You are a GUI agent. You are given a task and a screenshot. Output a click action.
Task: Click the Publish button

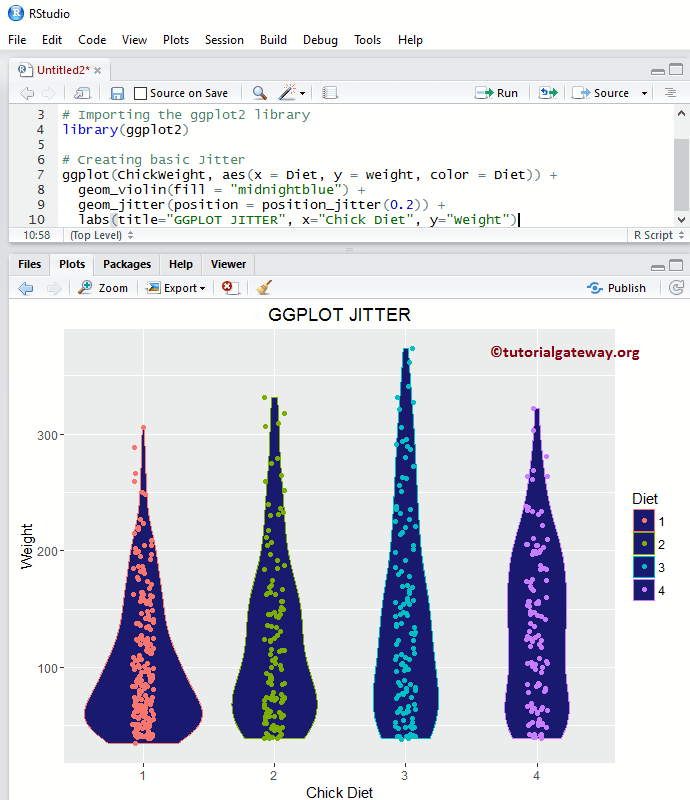tap(617, 288)
